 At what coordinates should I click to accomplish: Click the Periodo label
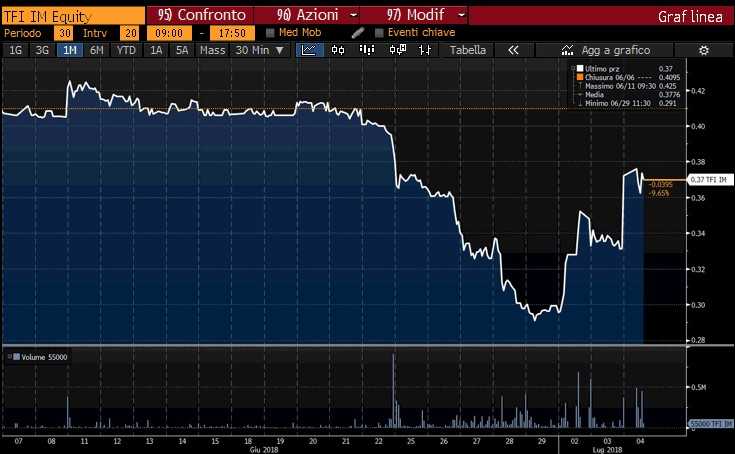(22, 33)
